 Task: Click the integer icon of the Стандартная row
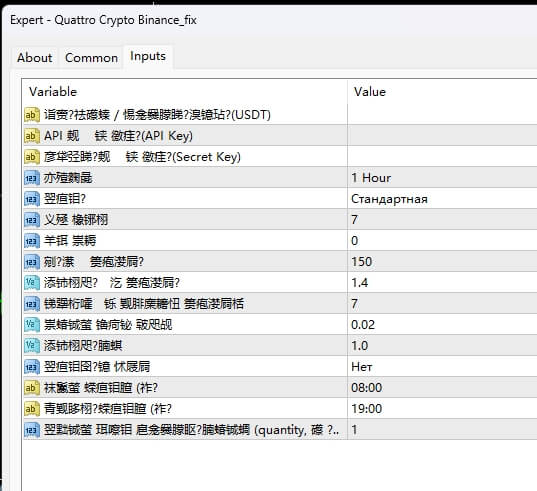pos(32,199)
